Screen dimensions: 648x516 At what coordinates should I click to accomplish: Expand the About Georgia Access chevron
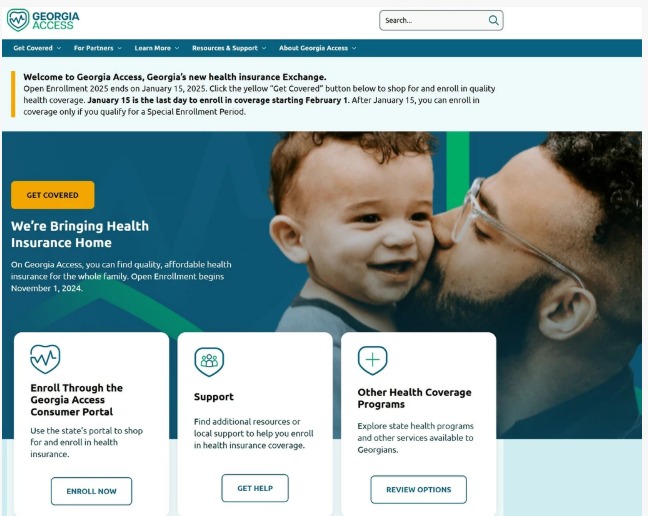(354, 48)
